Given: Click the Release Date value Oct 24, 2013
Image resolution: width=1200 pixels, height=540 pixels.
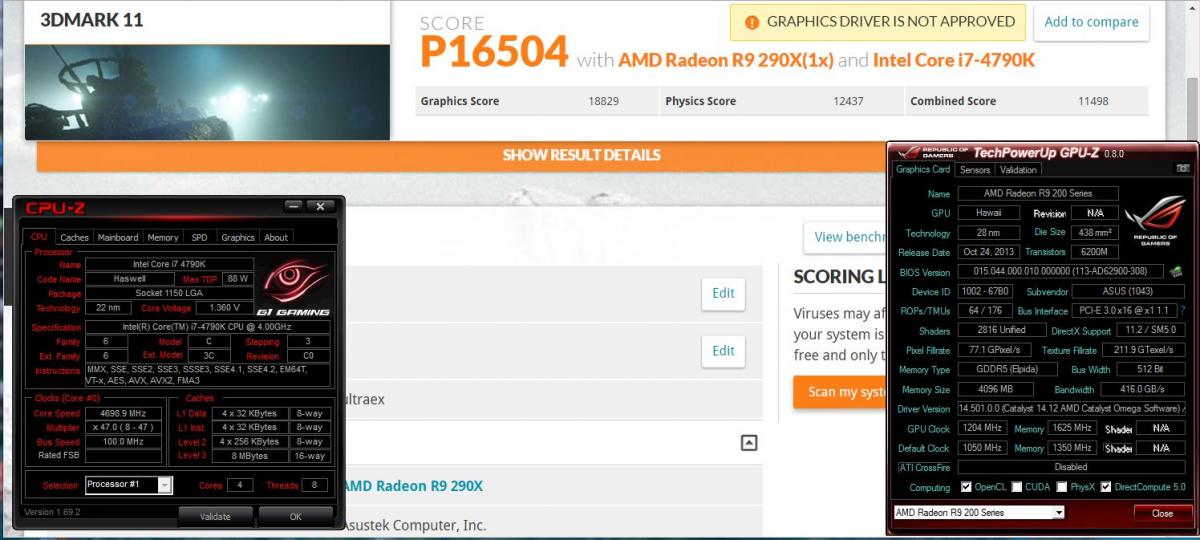Looking at the screenshot, I should pyautogui.click(x=987, y=252).
